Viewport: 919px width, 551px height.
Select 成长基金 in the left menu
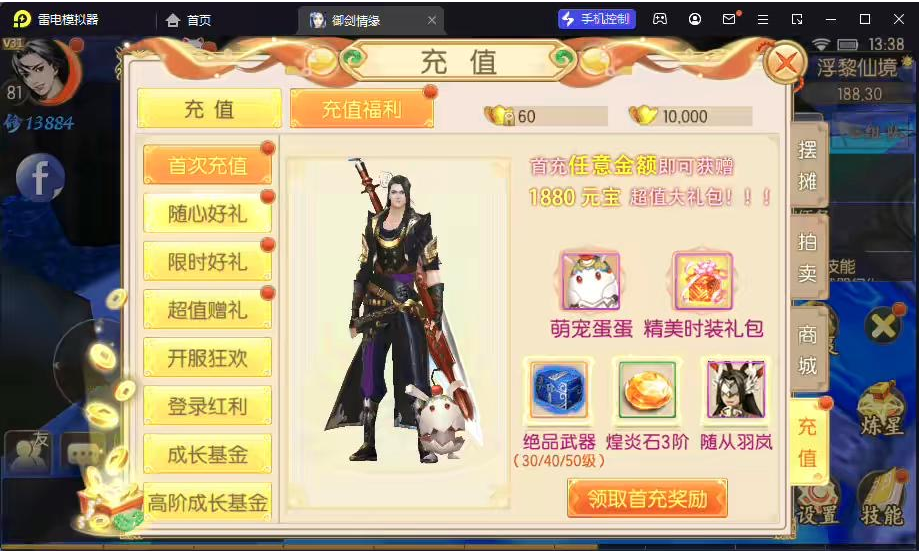tap(207, 454)
